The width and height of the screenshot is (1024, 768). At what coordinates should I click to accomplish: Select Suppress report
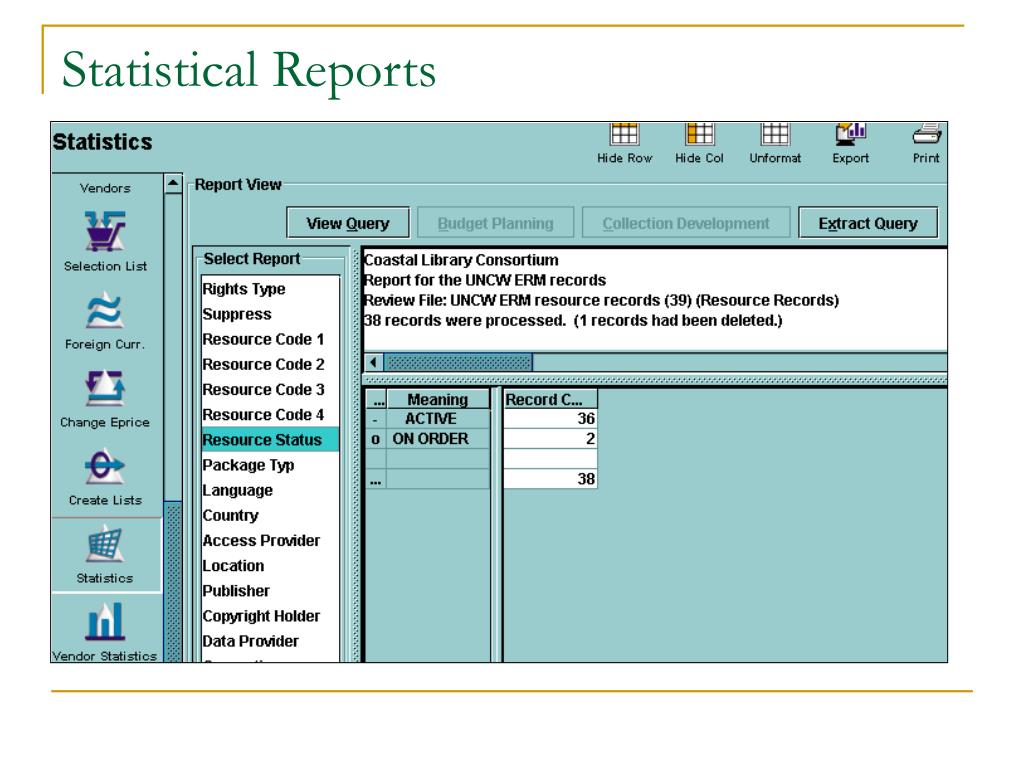pyautogui.click(x=270, y=314)
